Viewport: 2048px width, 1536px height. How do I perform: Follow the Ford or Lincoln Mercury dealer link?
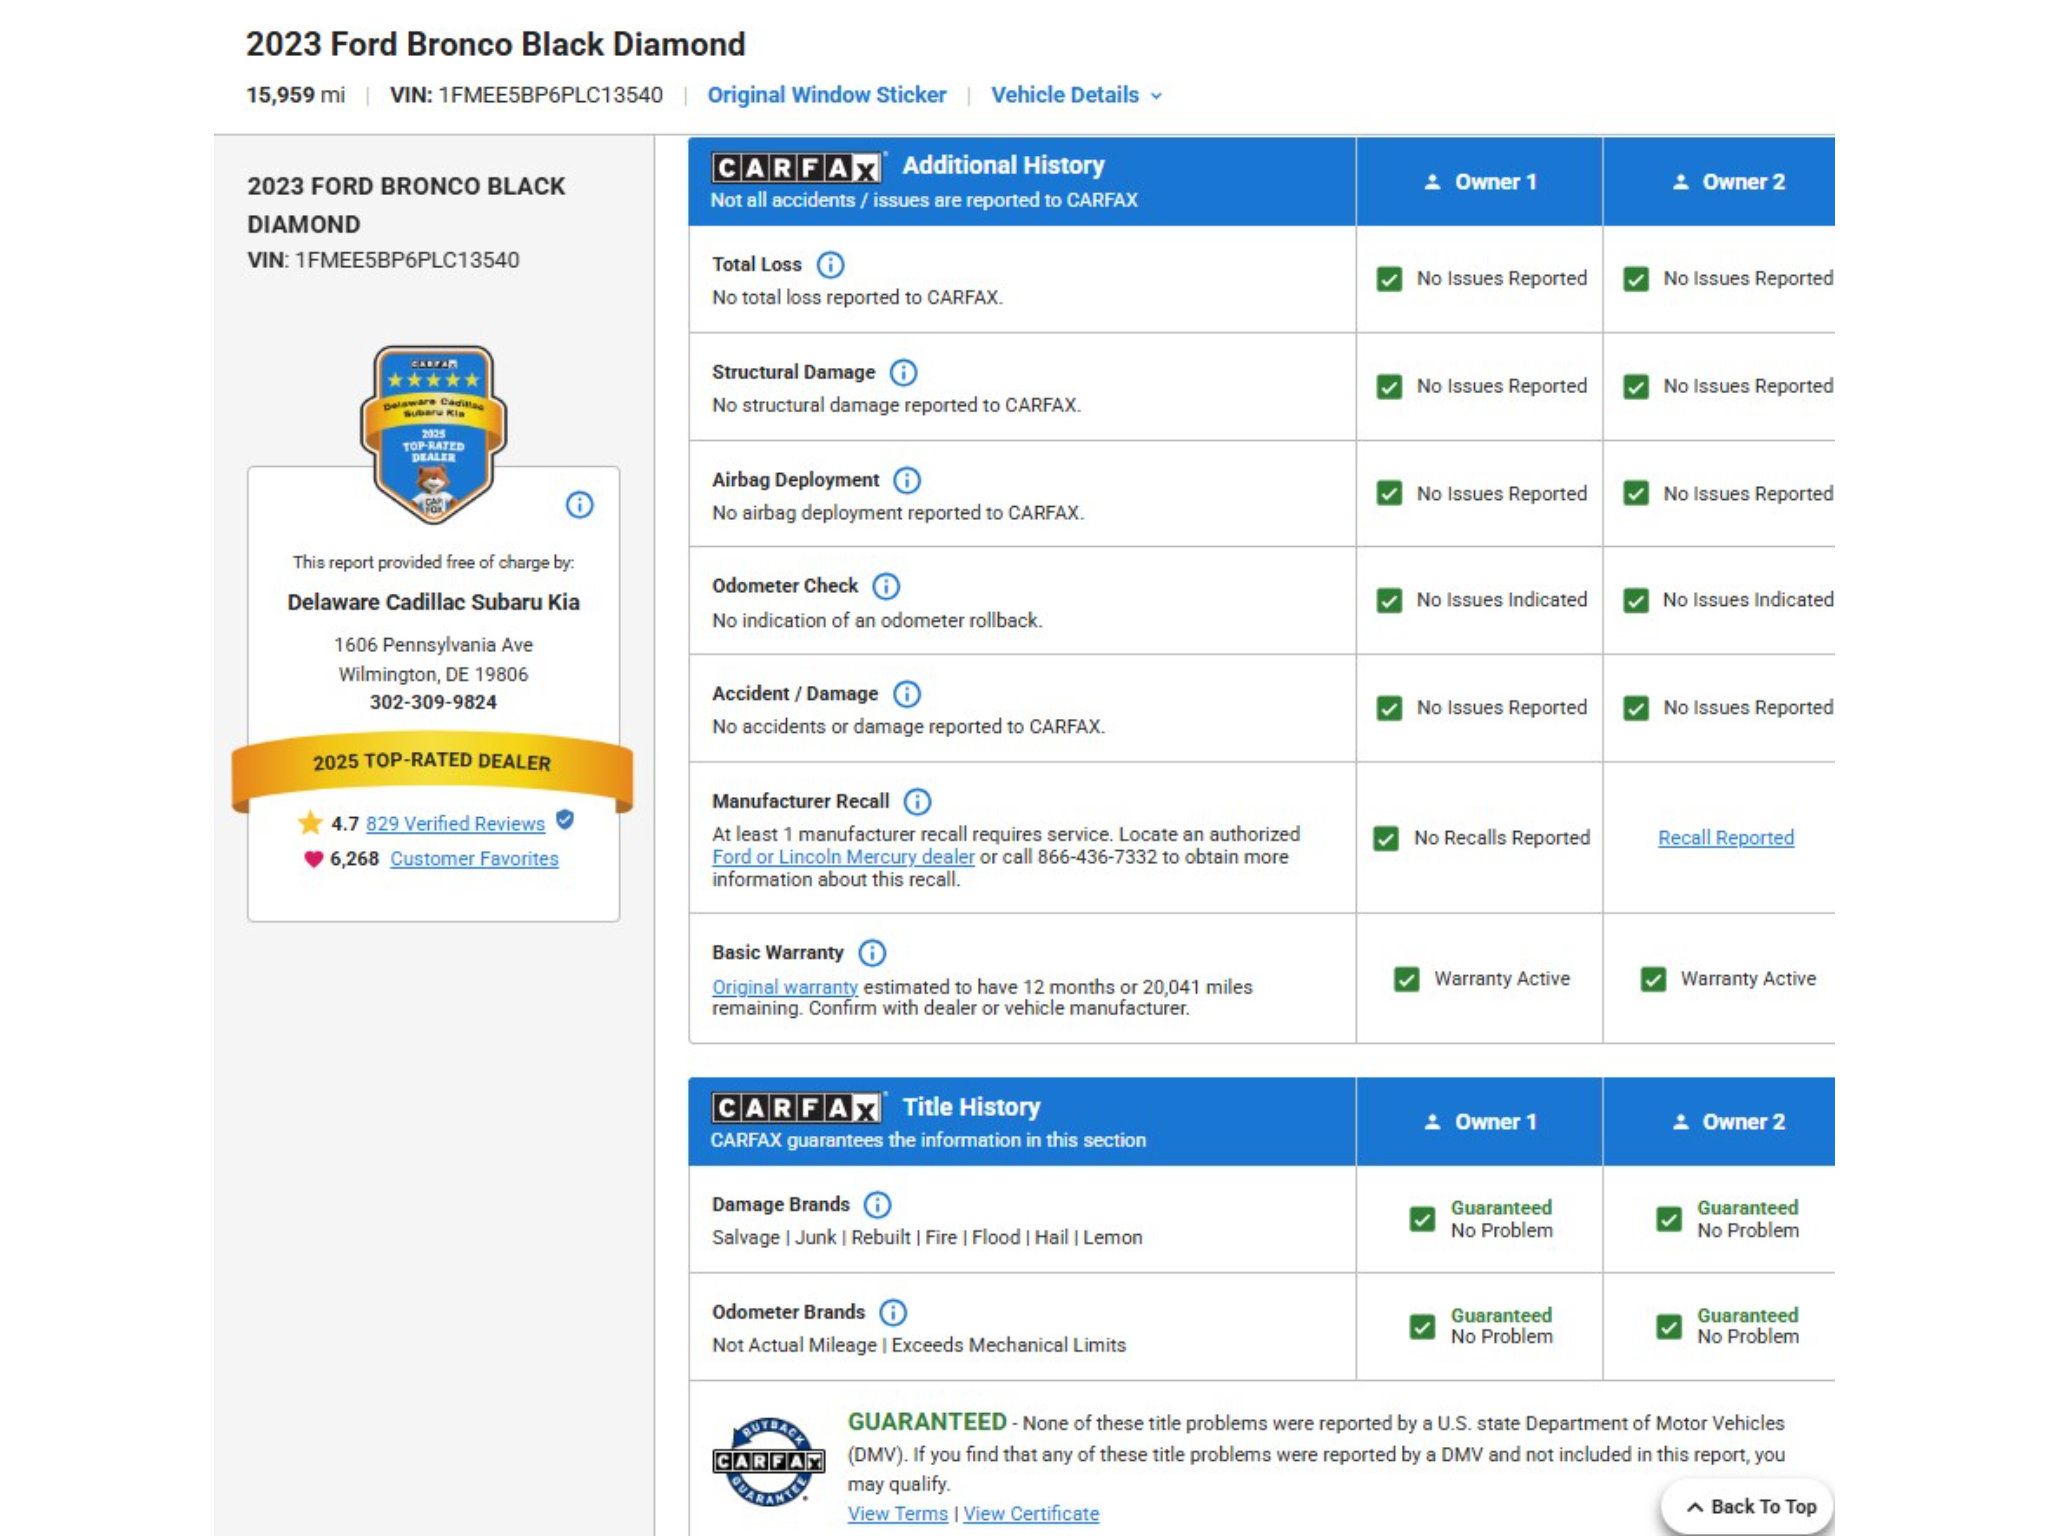coord(843,857)
